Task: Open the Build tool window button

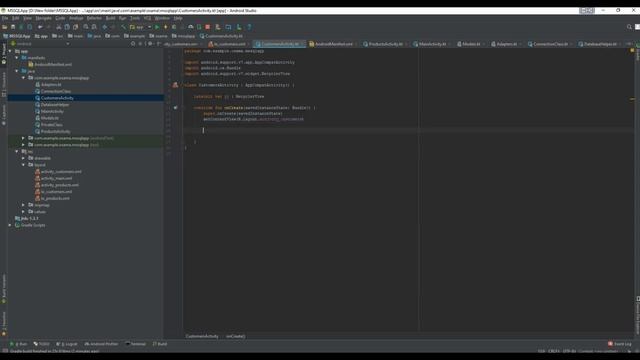Action: point(160,344)
